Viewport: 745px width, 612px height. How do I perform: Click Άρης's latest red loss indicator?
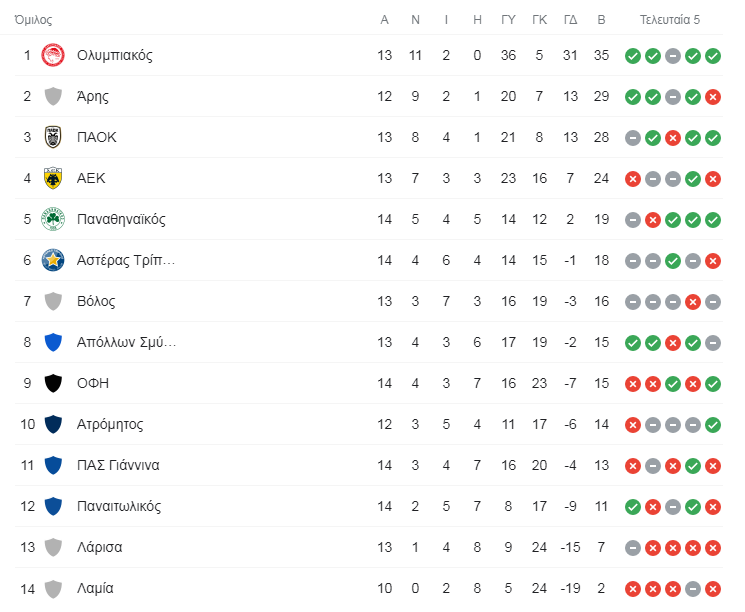(x=713, y=97)
